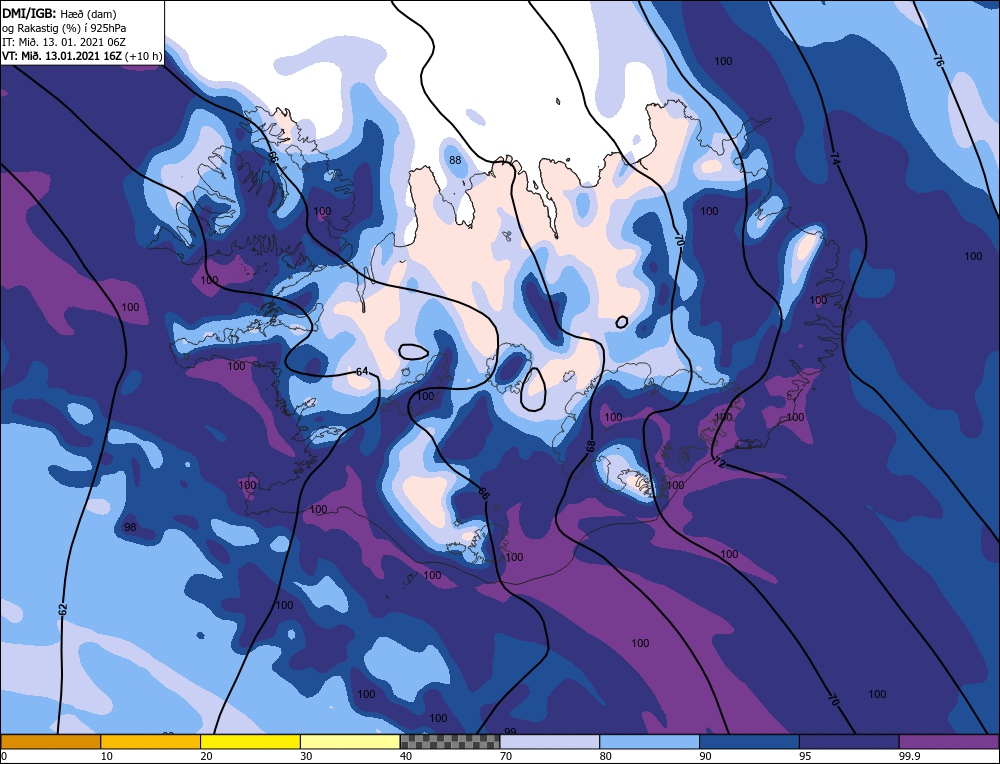
Task: Click the 'DMI/IGB: Hæð (dam)' title line
Action: point(59,13)
